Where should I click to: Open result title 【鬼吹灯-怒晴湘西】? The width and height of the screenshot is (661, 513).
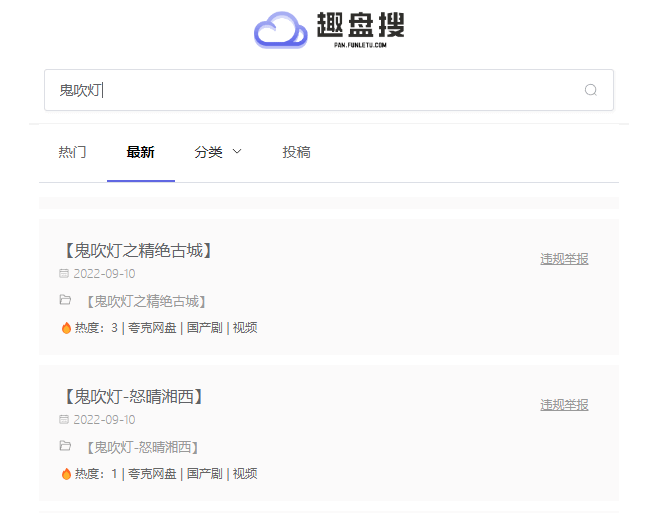133,396
